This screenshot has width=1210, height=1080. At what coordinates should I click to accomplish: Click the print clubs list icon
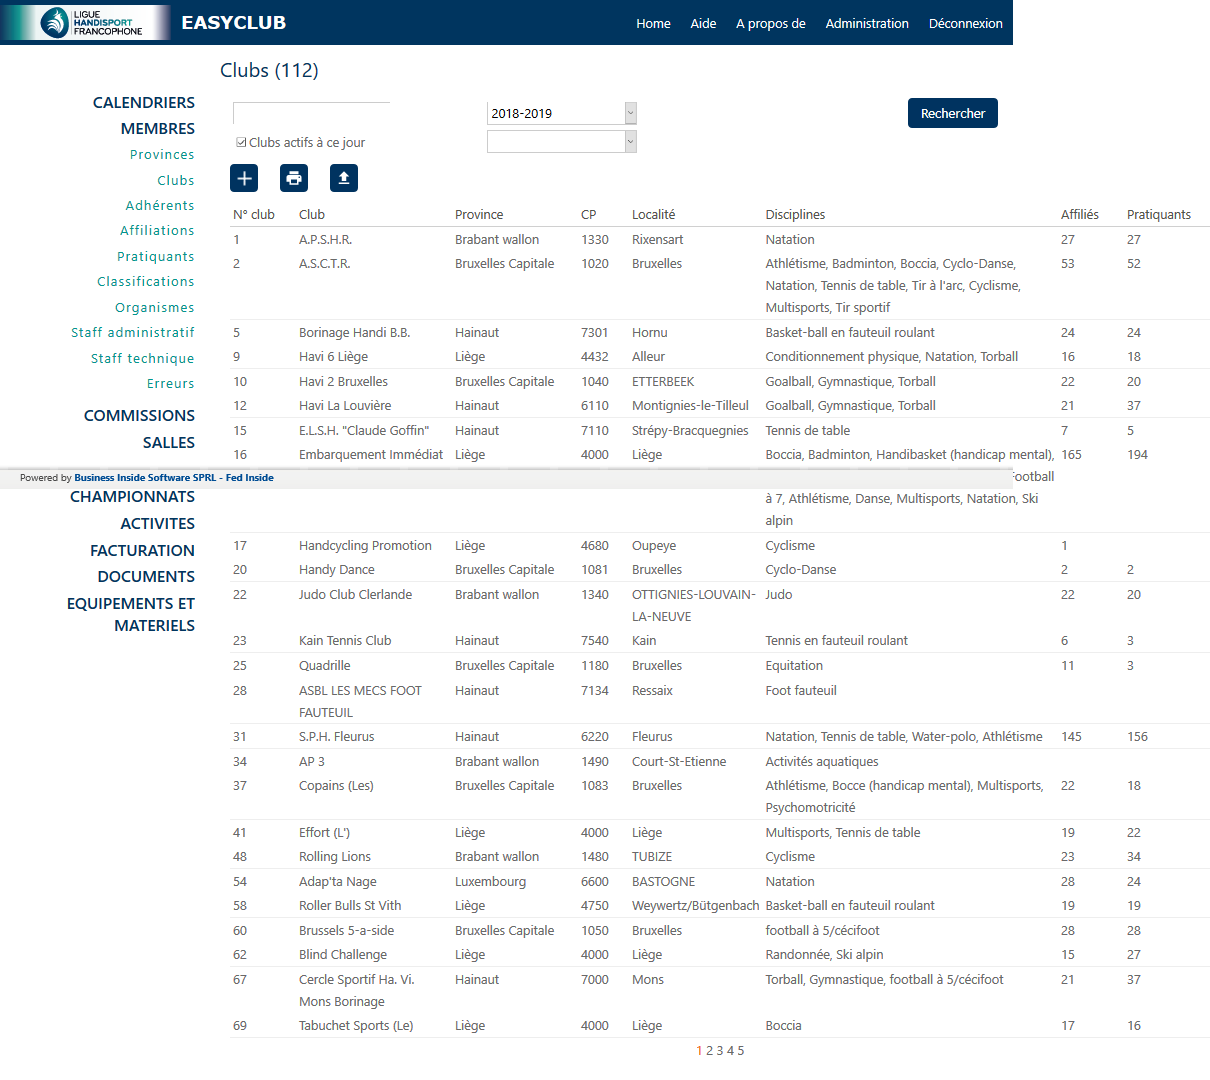(x=294, y=178)
